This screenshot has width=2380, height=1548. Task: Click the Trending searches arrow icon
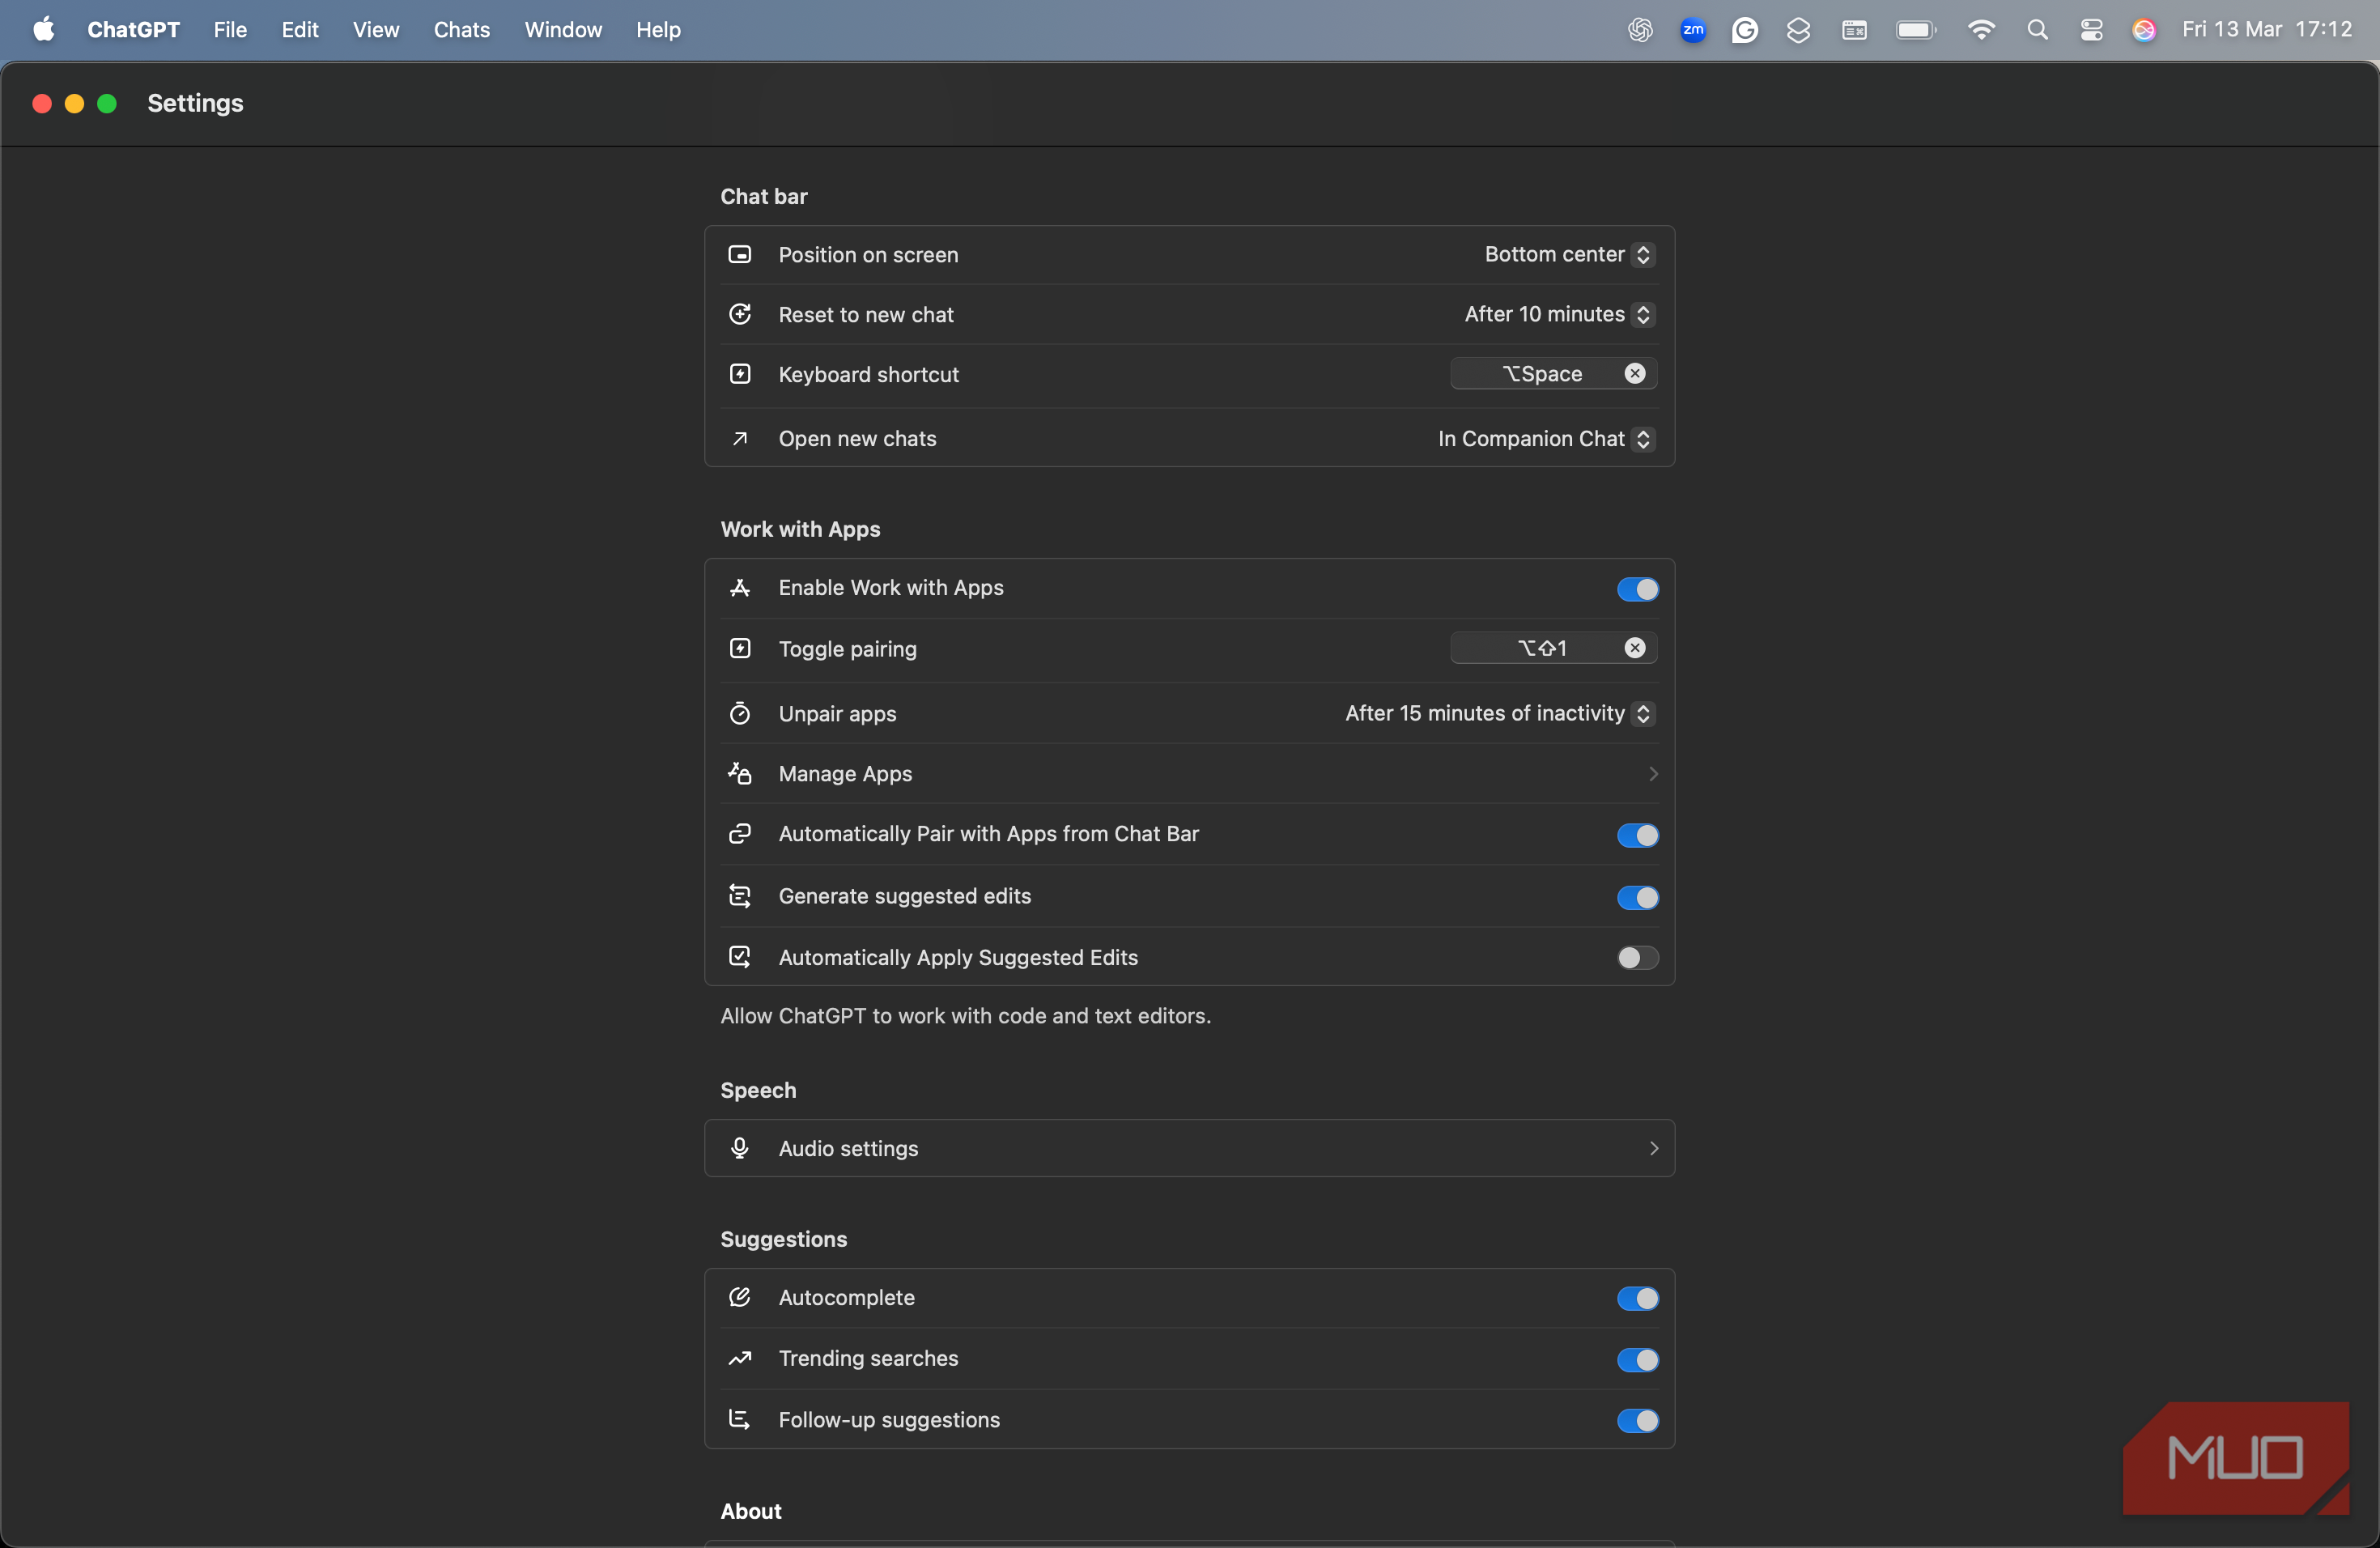(x=740, y=1358)
